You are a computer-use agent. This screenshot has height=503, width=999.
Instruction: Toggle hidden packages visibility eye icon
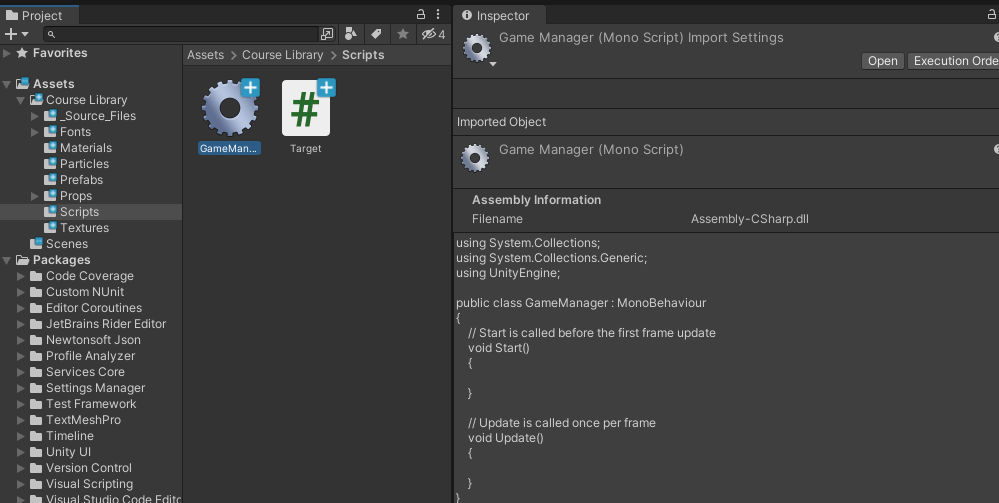[x=433, y=34]
